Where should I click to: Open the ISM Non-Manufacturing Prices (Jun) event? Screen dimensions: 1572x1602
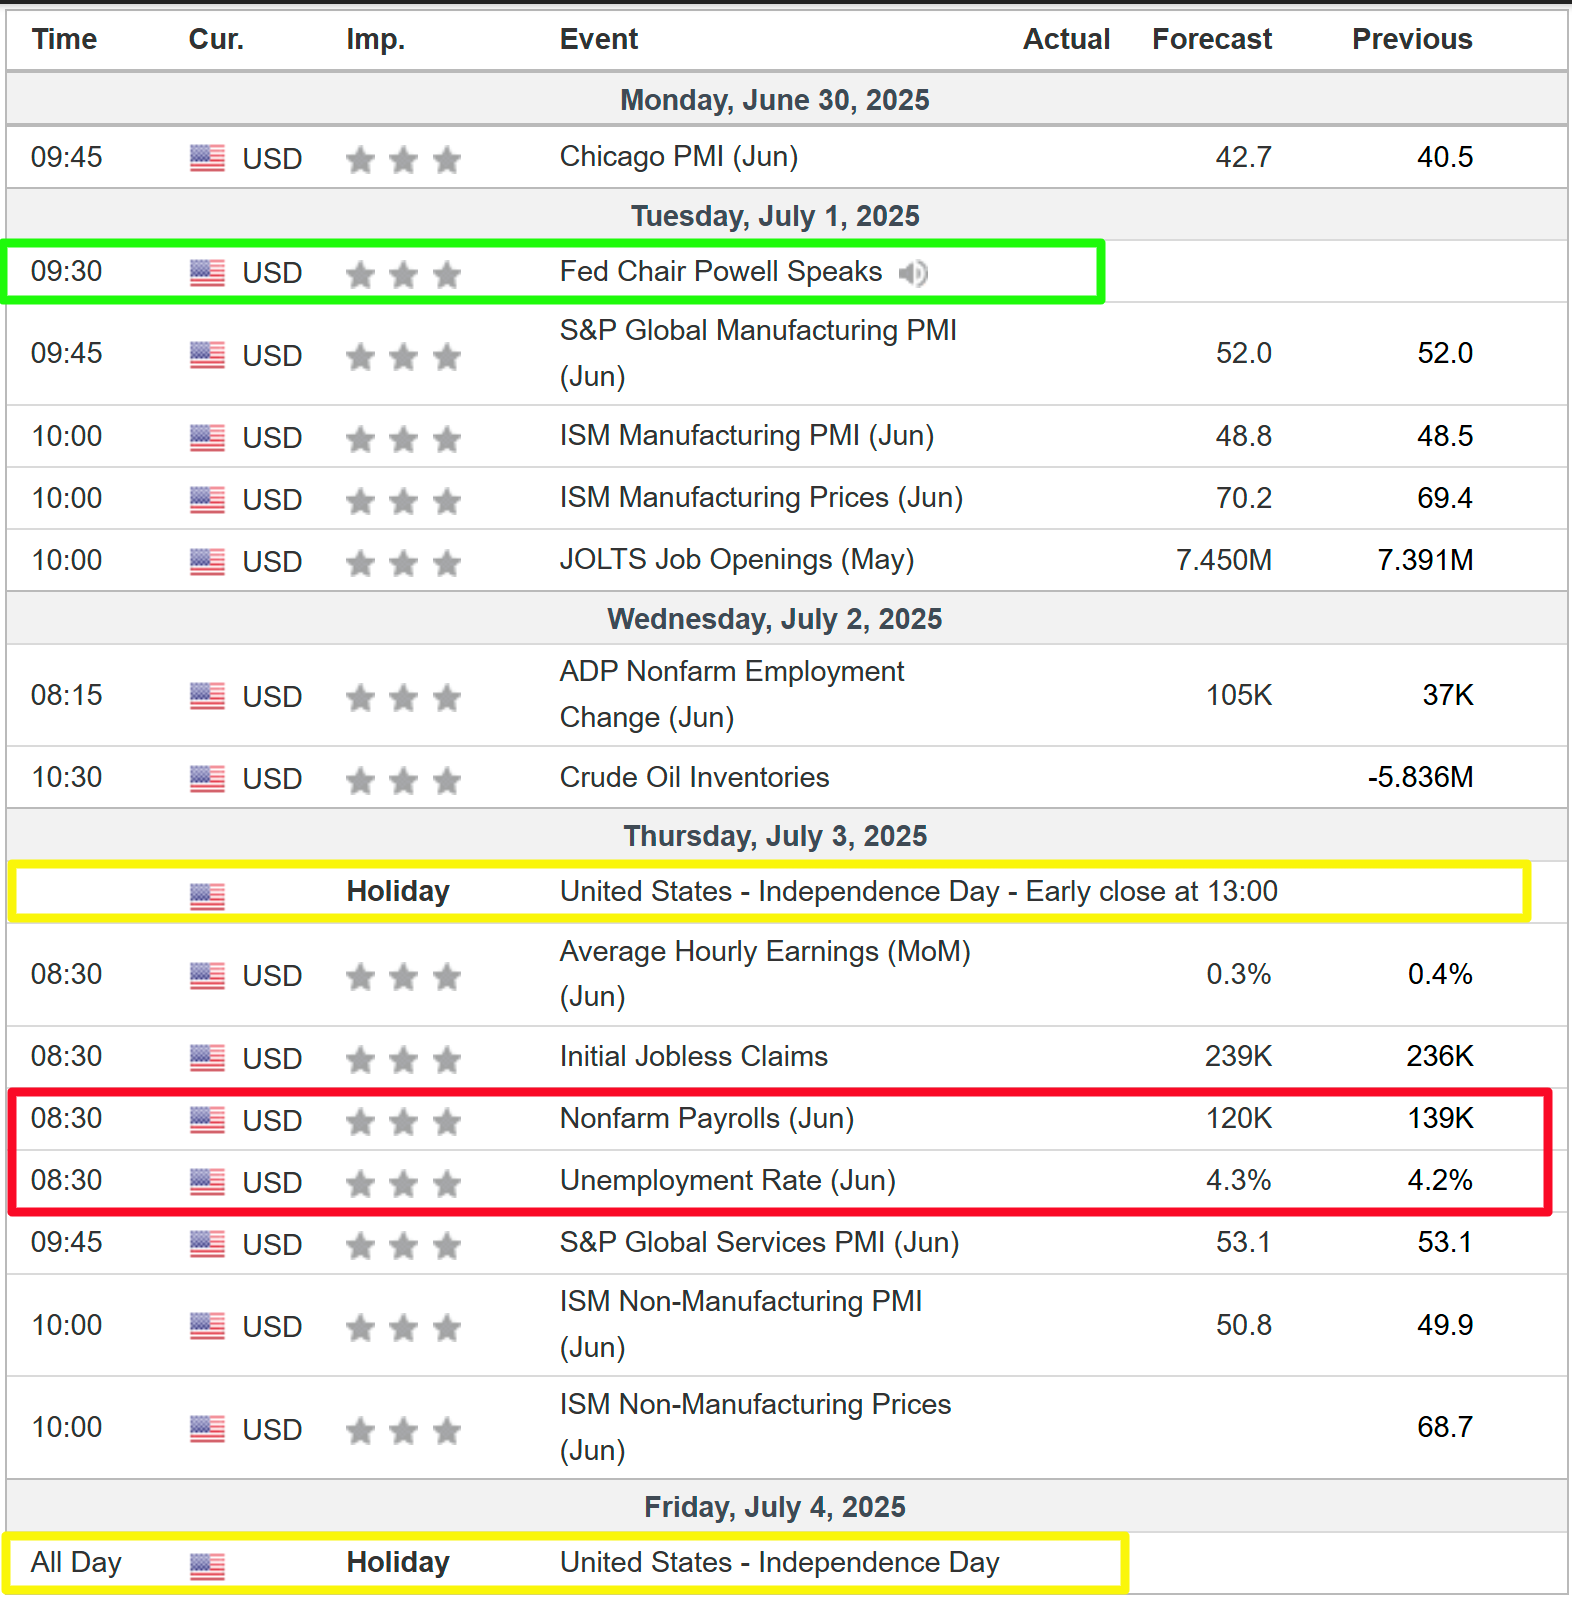pos(755,1427)
